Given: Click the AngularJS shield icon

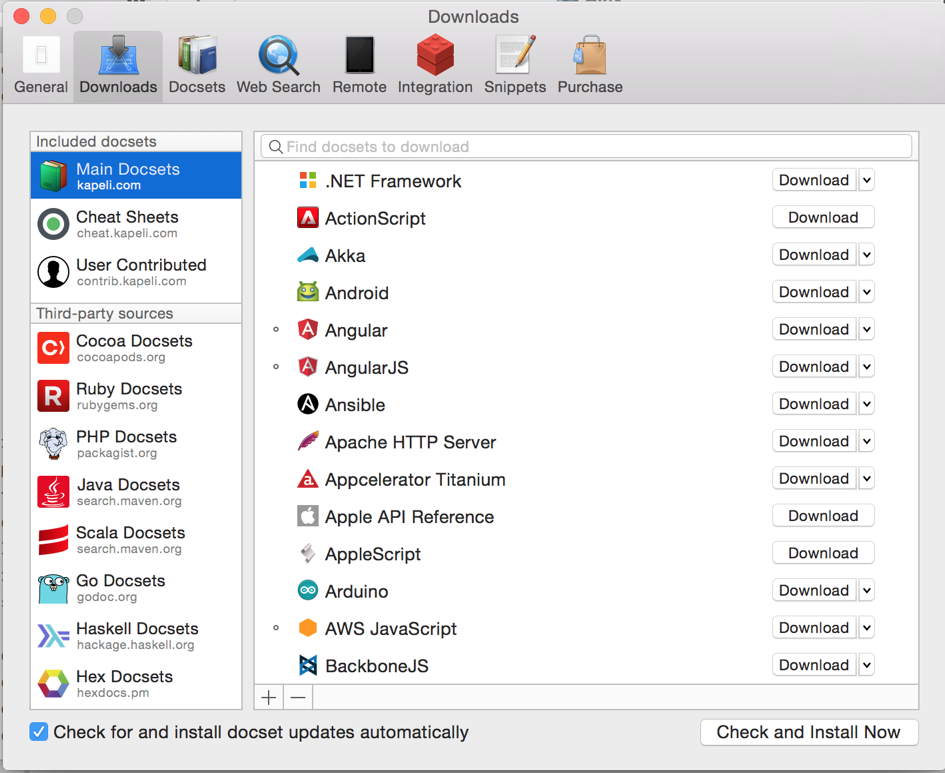Looking at the screenshot, I should point(308,367).
